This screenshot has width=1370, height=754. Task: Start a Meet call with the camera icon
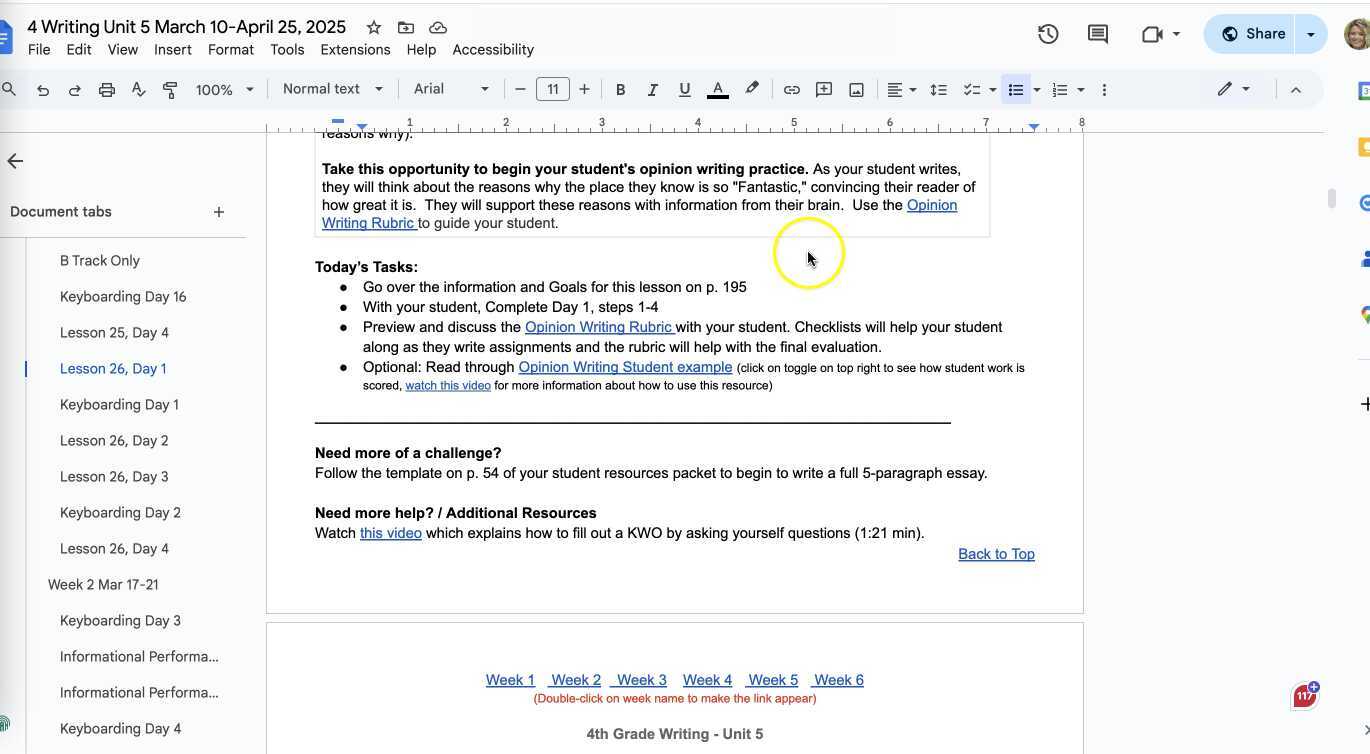1151,33
